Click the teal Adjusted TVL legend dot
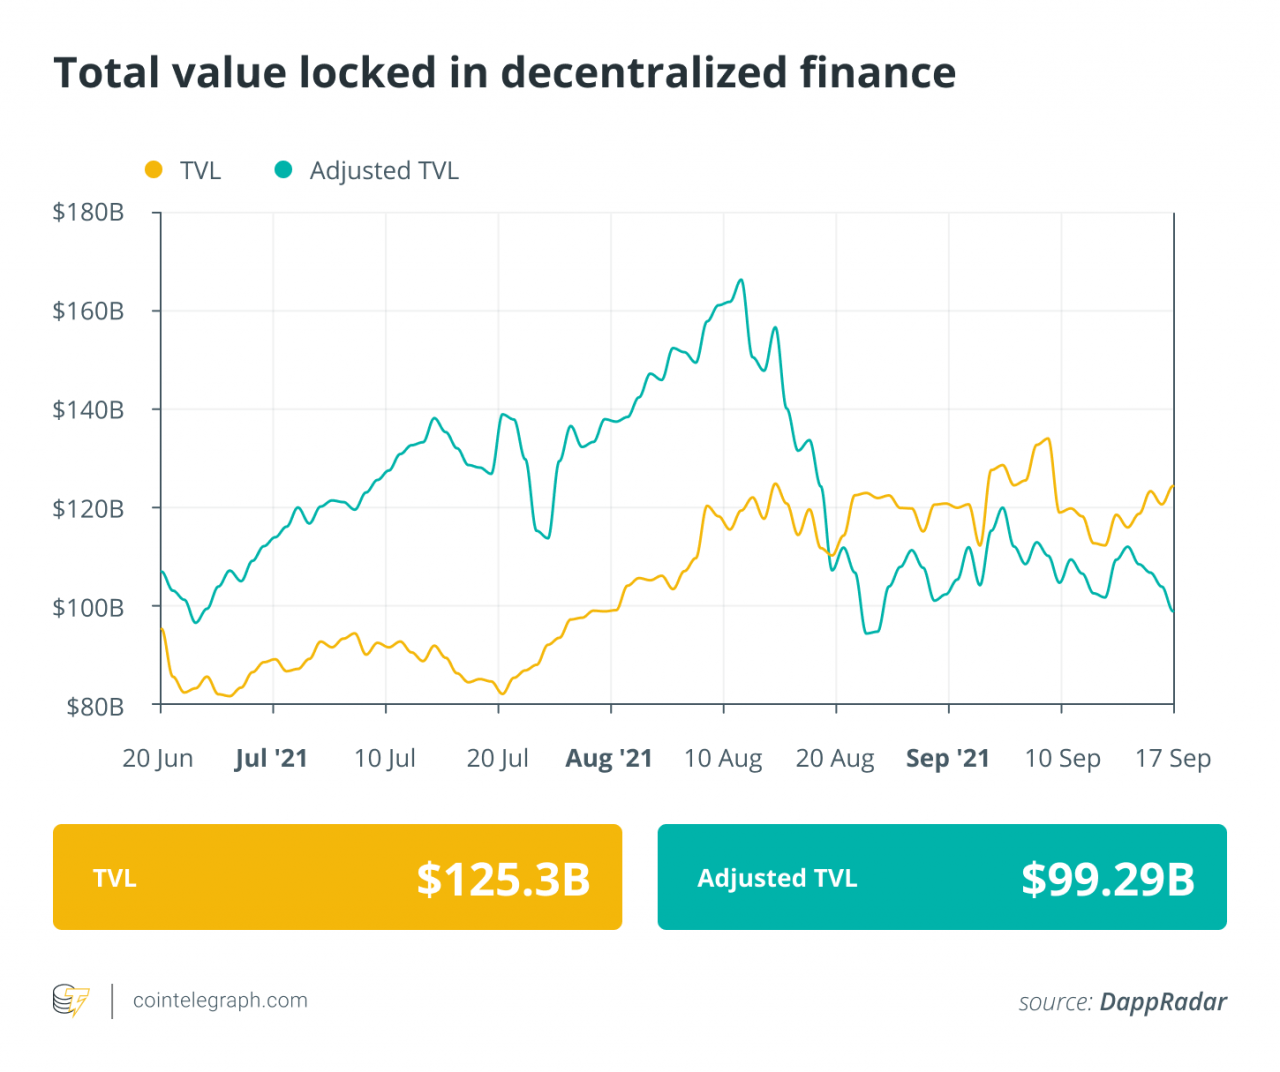Screen dimensions: 1280x1072 coord(283,170)
